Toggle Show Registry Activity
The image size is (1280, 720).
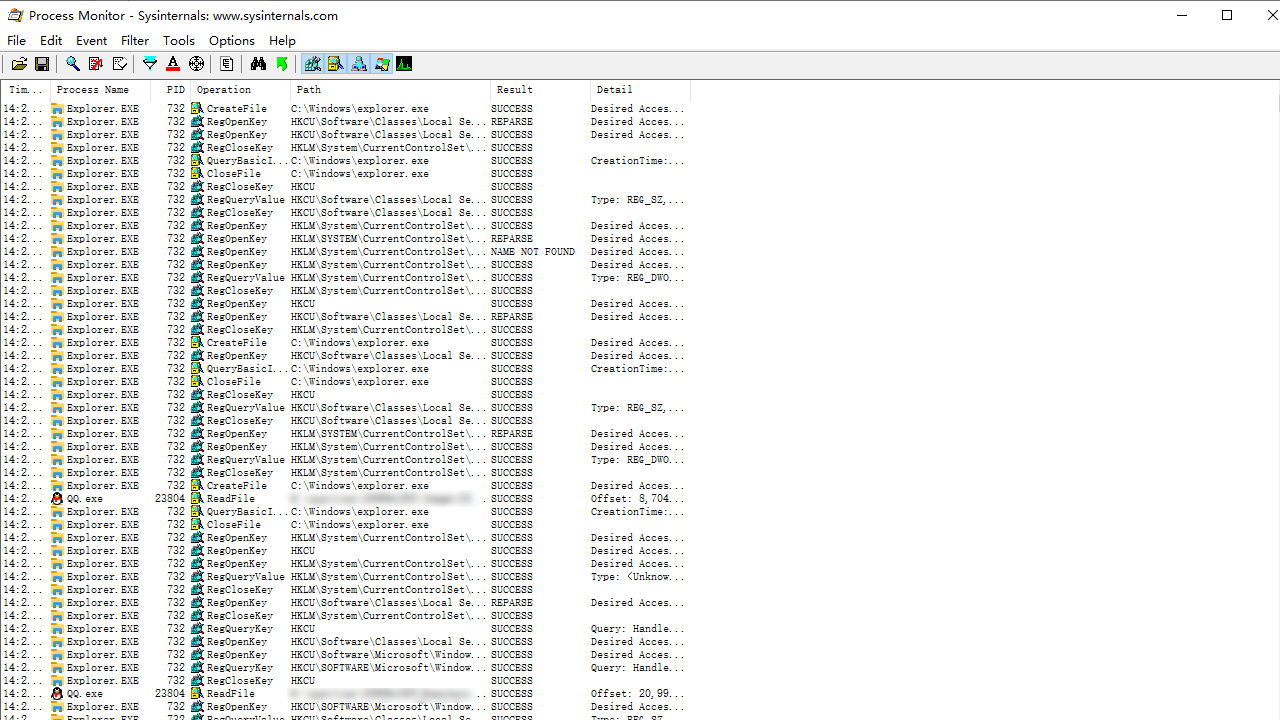pos(313,64)
